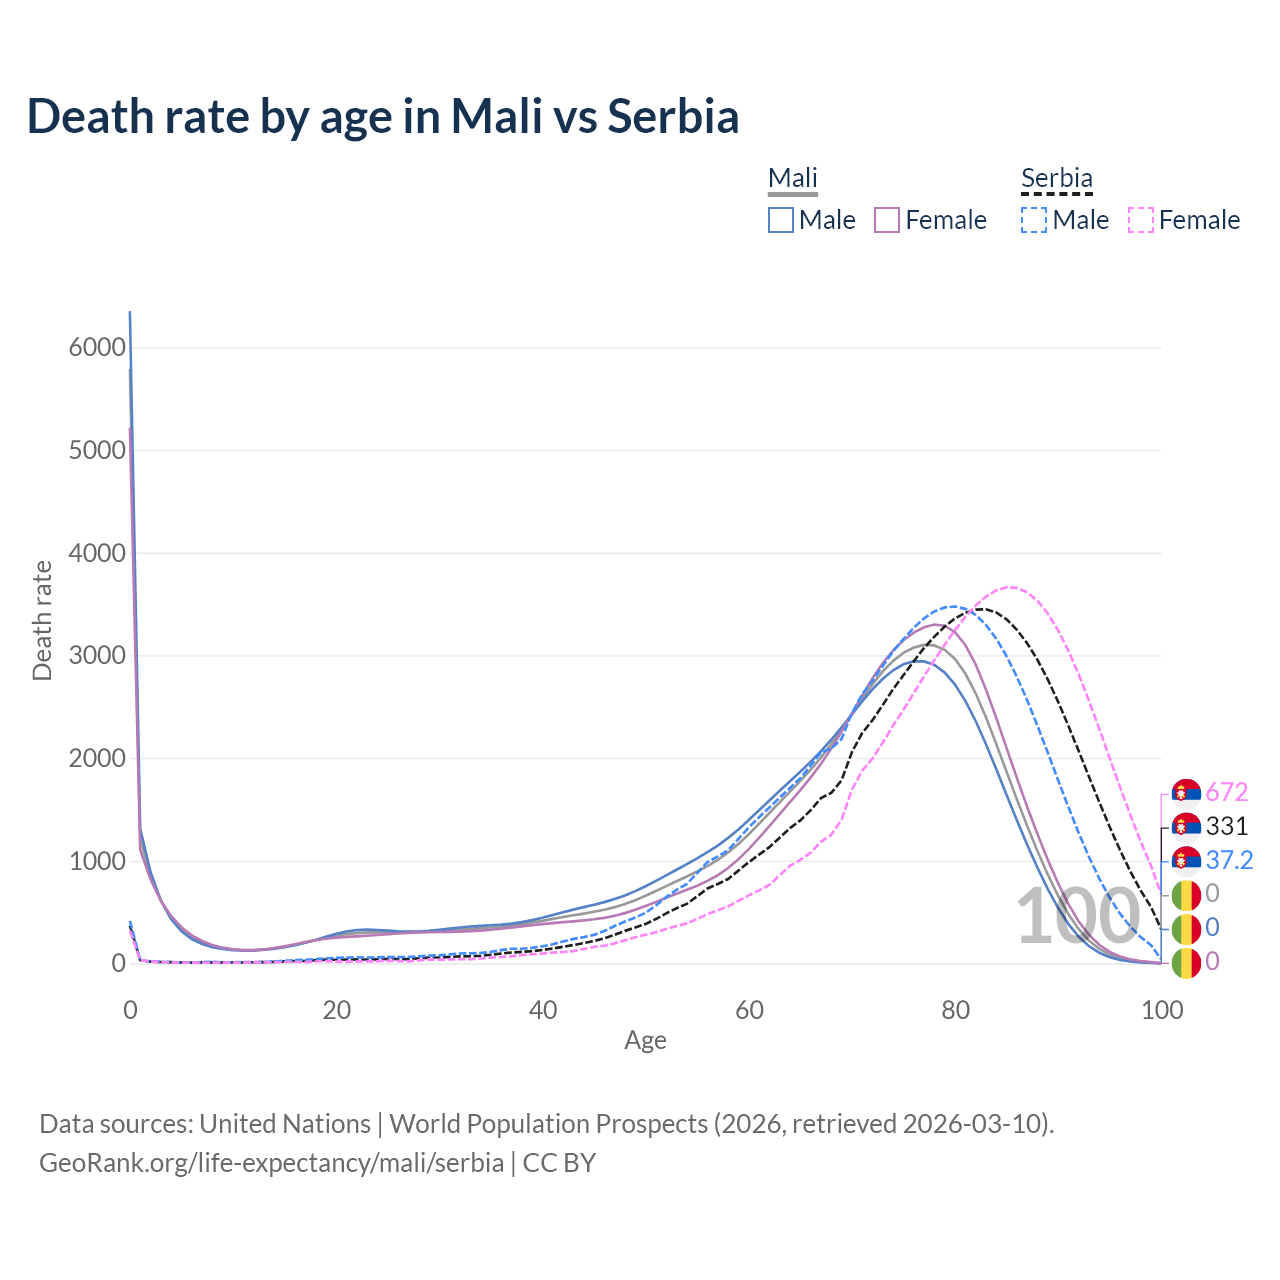Screen dimensions: 1280x1280
Task: Open the GeoRank.org life-expectancy link
Action: click(271, 1163)
